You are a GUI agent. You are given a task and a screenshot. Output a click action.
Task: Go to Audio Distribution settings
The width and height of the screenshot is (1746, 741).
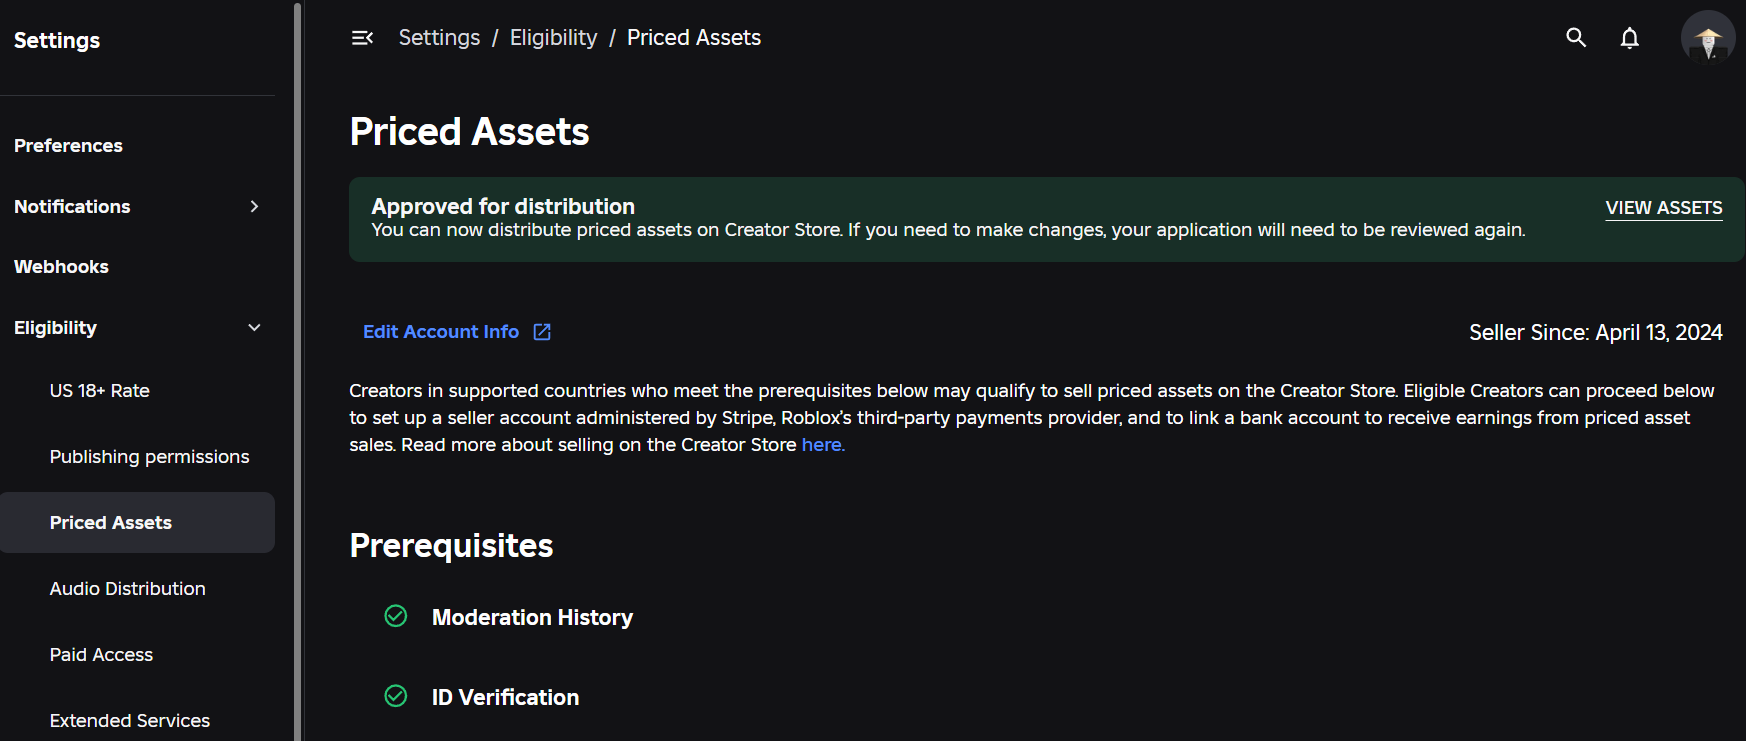[128, 588]
